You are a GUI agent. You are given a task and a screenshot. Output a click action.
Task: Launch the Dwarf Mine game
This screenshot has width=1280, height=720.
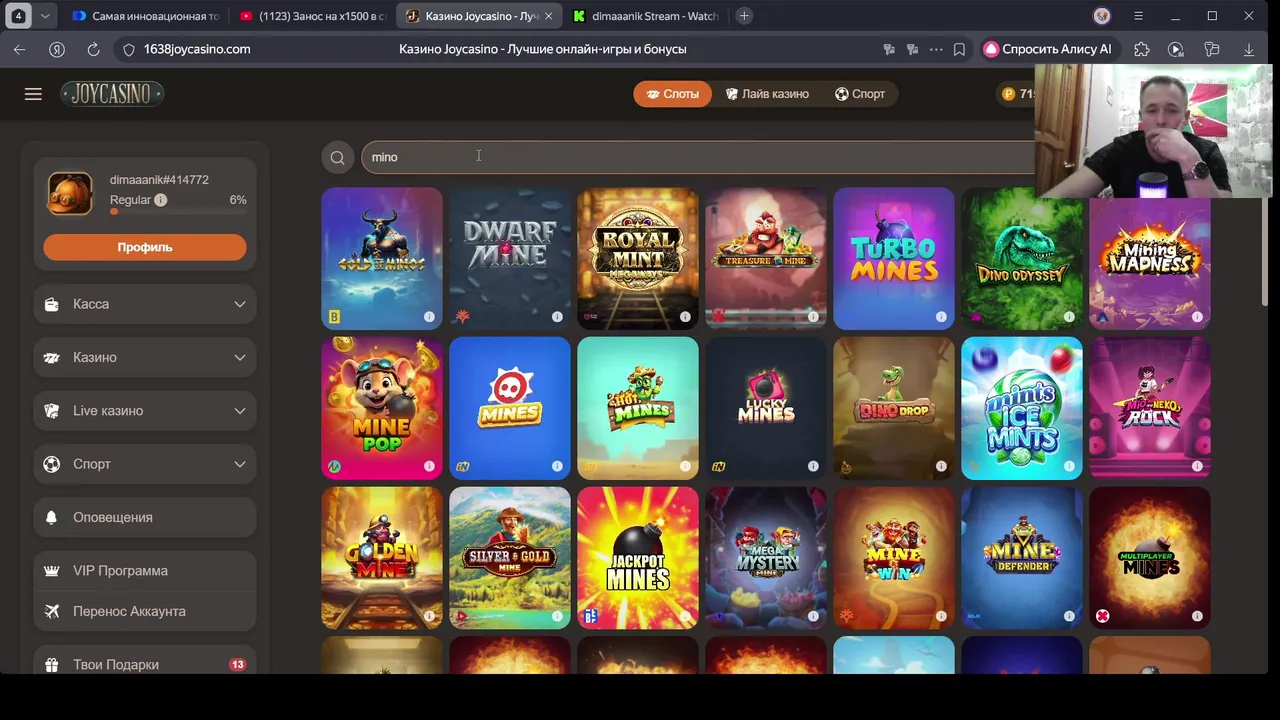click(x=510, y=258)
